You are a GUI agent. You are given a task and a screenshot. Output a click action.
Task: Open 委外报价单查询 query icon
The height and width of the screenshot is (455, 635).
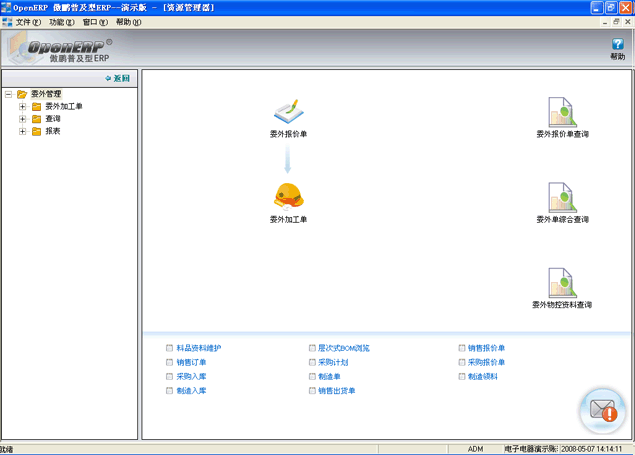click(562, 111)
